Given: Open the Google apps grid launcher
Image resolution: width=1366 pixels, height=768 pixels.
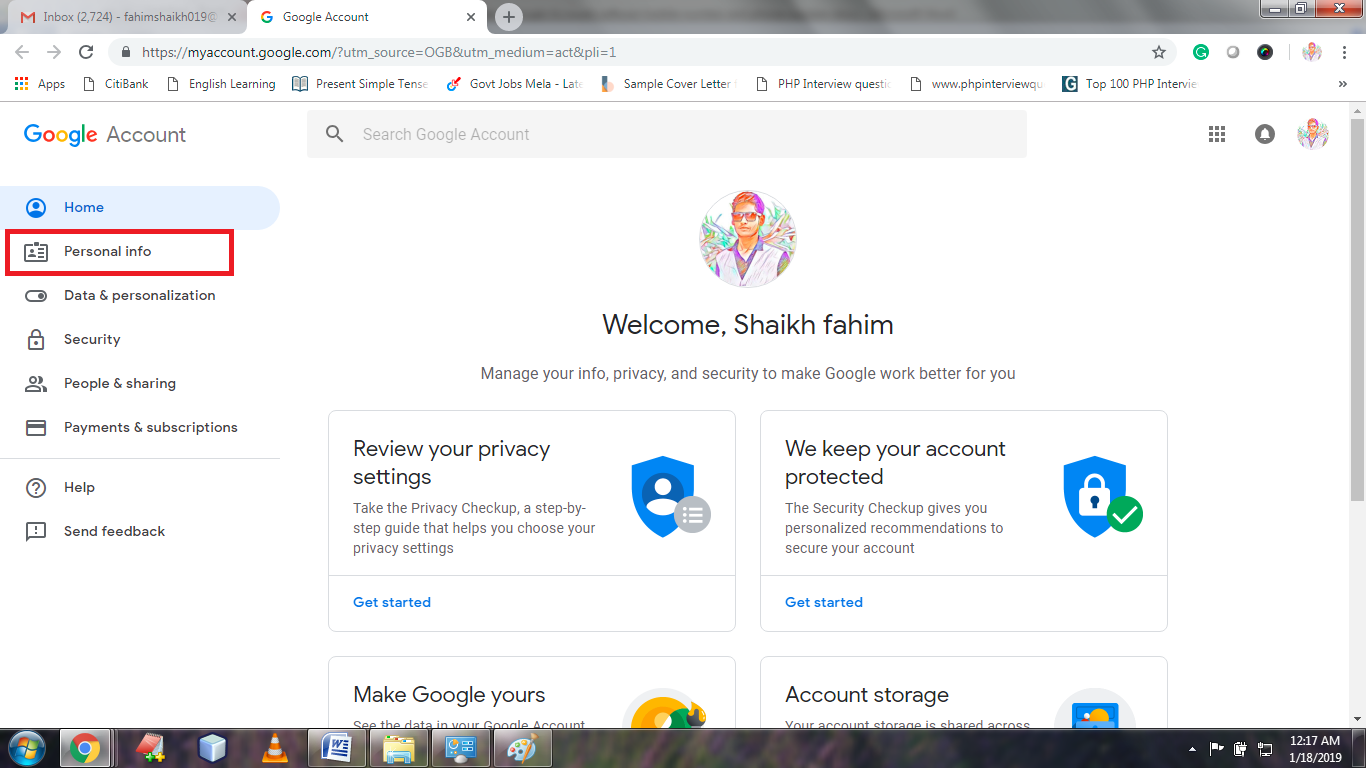Looking at the screenshot, I should tap(1217, 133).
